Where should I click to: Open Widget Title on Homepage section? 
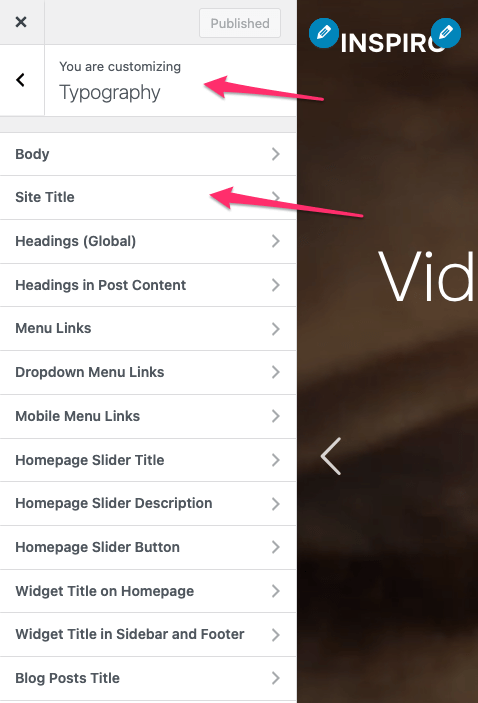pos(148,591)
